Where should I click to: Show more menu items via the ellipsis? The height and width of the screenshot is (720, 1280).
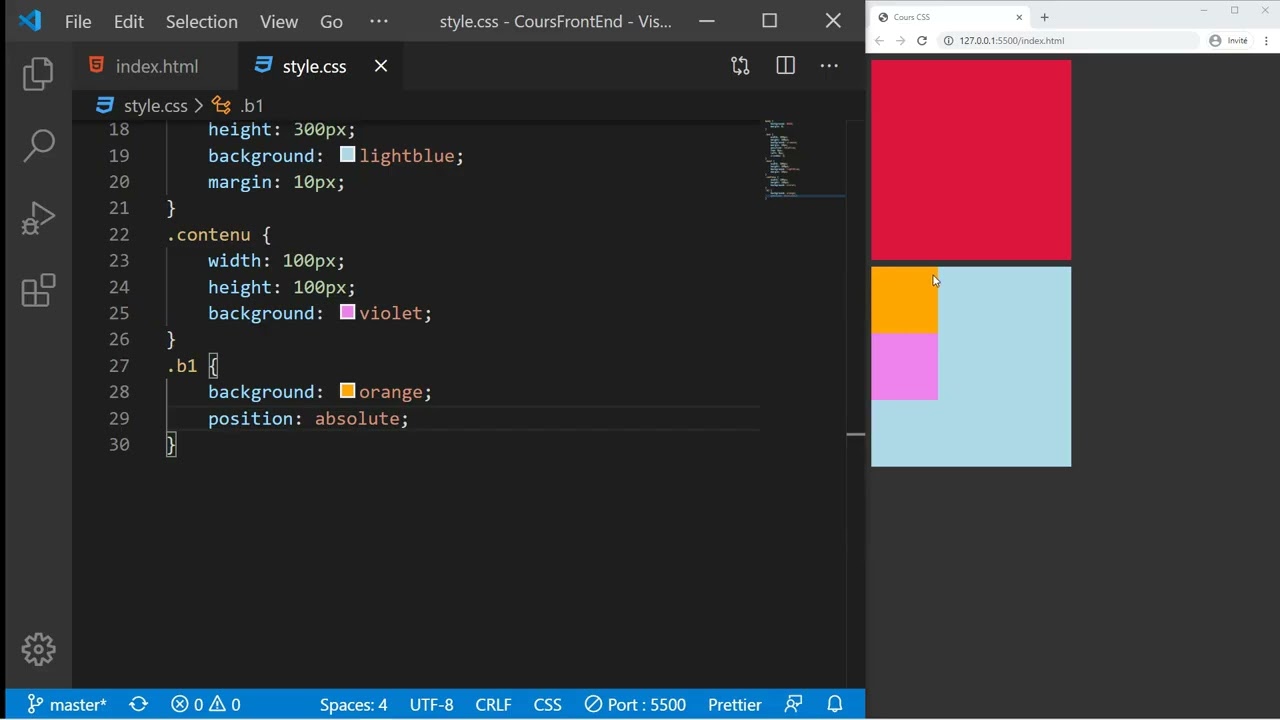point(379,21)
